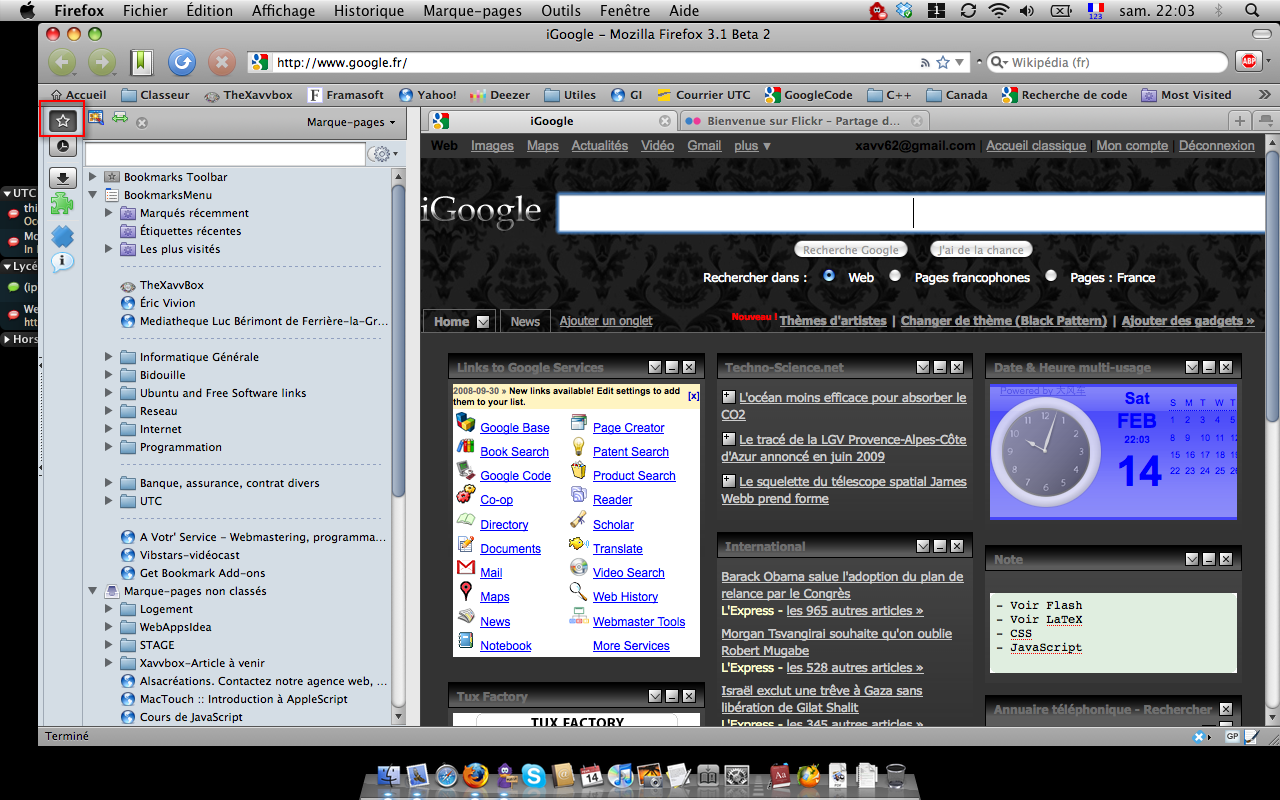Image resolution: width=1280 pixels, height=800 pixels.
Task: Open the Marque-pages sidebar dropdown
Action: 350,122
